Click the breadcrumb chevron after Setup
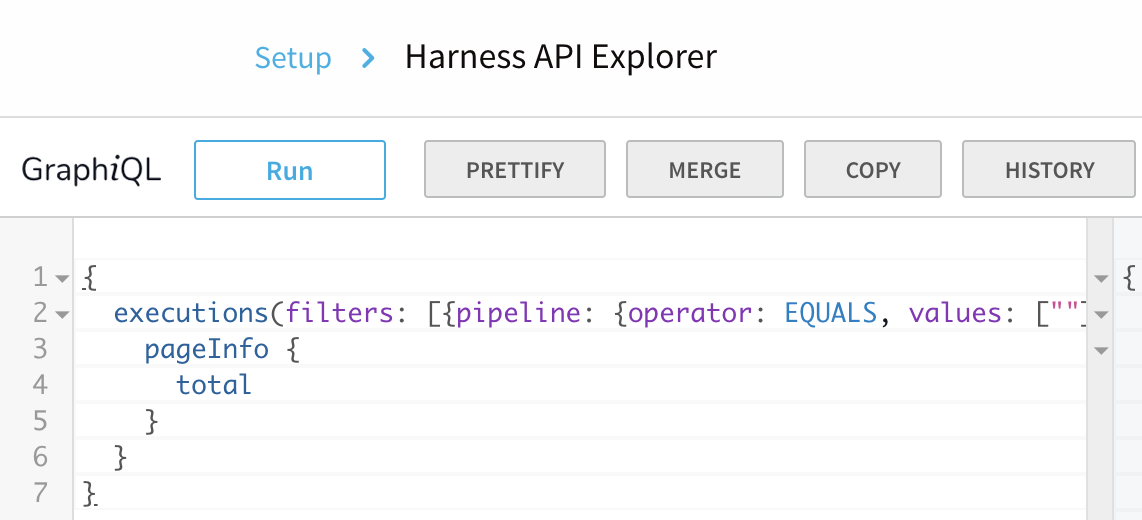The image size is (1142, 520). click(x=369, y=58)
